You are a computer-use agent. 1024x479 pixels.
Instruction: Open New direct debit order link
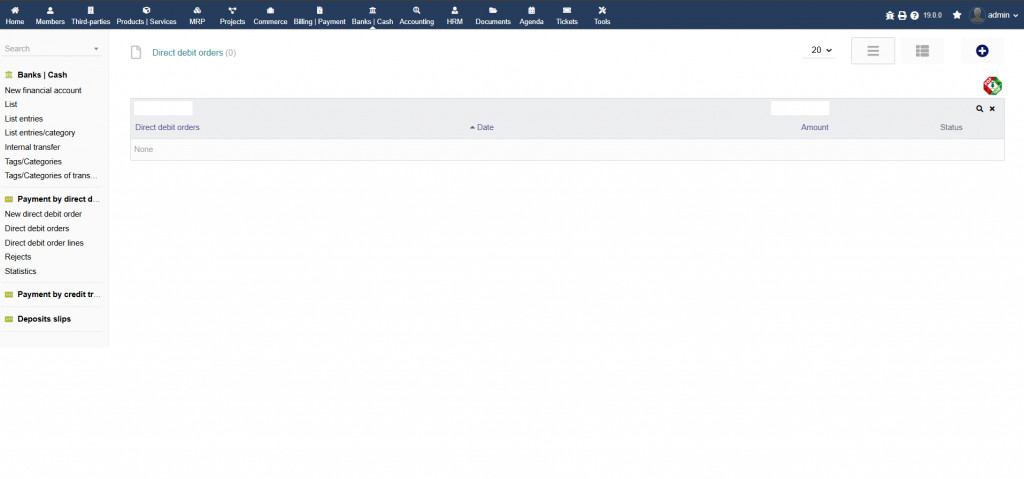[x=43, y=214]
